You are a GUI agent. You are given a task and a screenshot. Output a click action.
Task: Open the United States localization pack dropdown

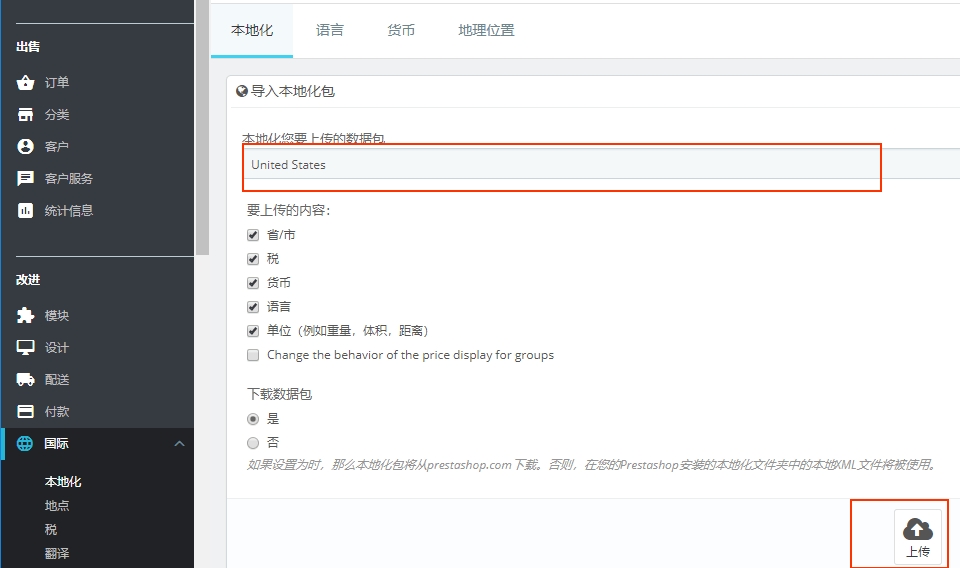[600, 165]
